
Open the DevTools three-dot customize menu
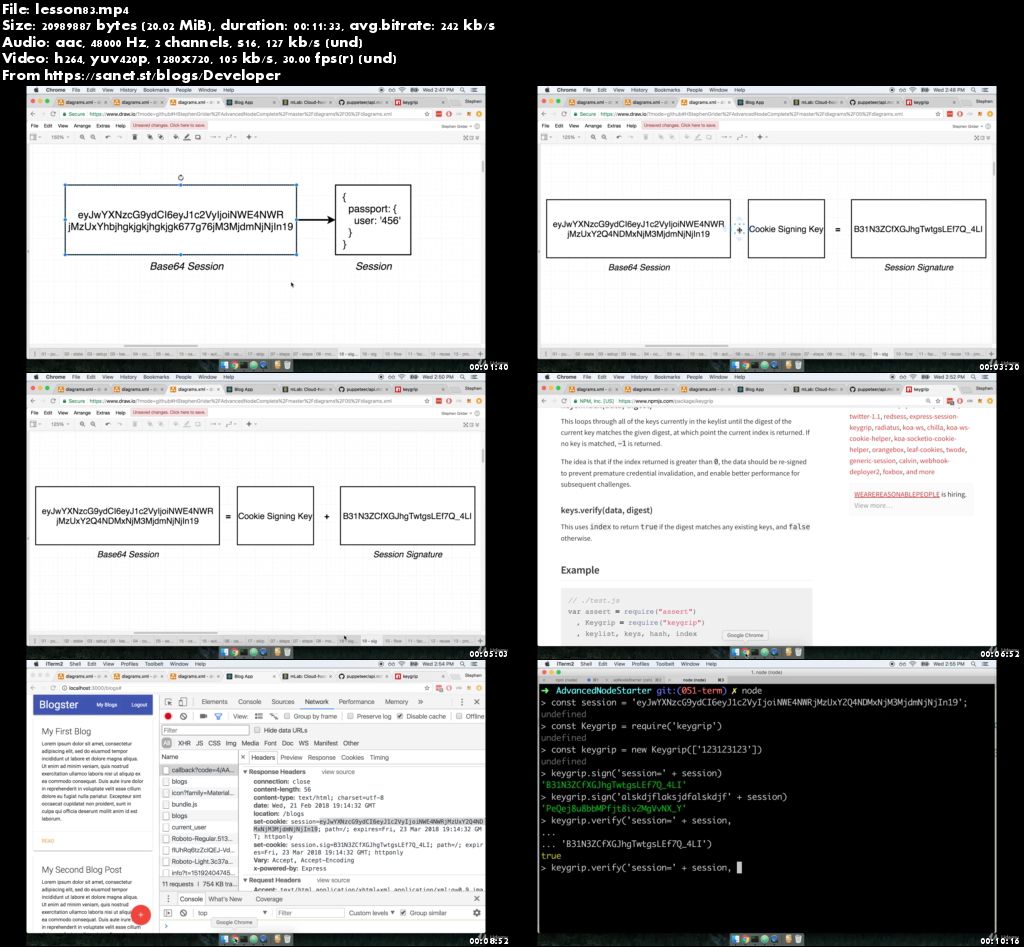click(x=462, y=701)
